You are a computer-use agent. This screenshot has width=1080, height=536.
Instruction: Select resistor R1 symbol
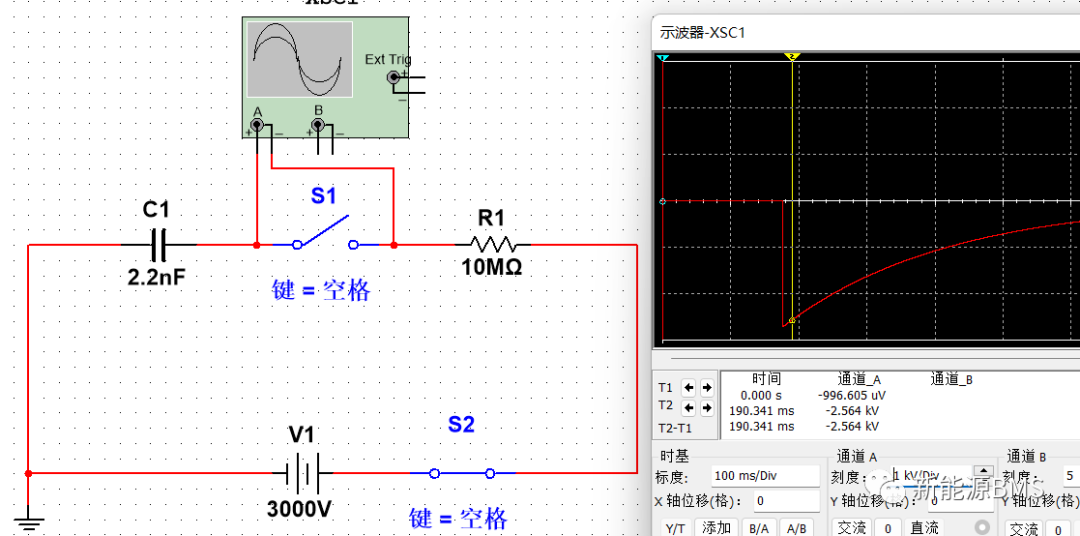click(x=492, y=244)
